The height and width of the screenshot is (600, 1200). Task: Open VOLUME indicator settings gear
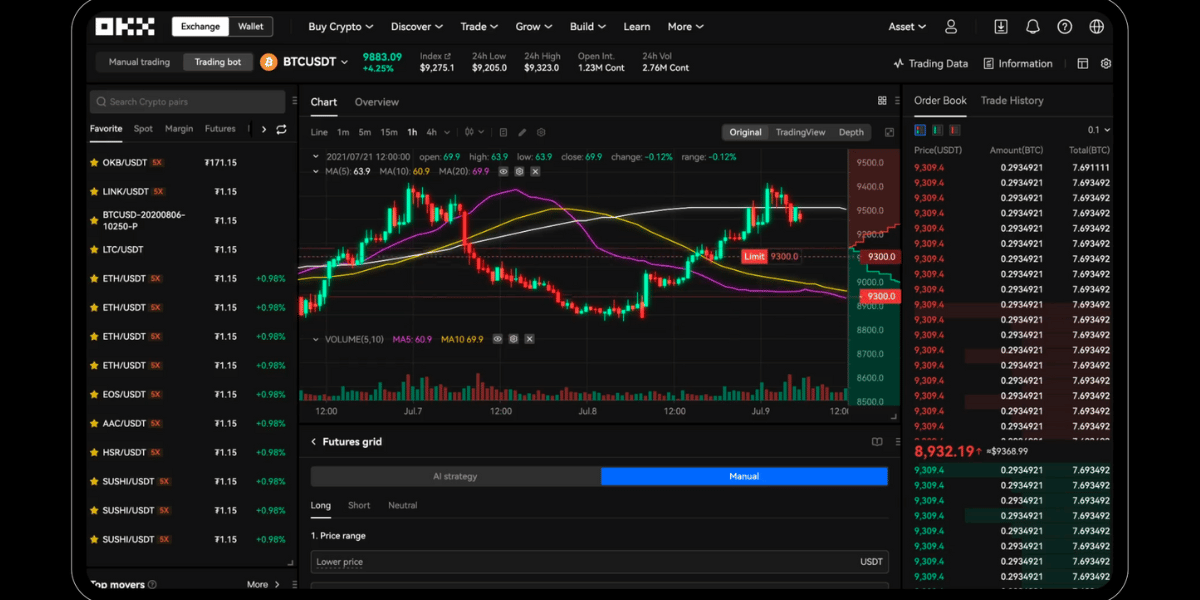513,339
